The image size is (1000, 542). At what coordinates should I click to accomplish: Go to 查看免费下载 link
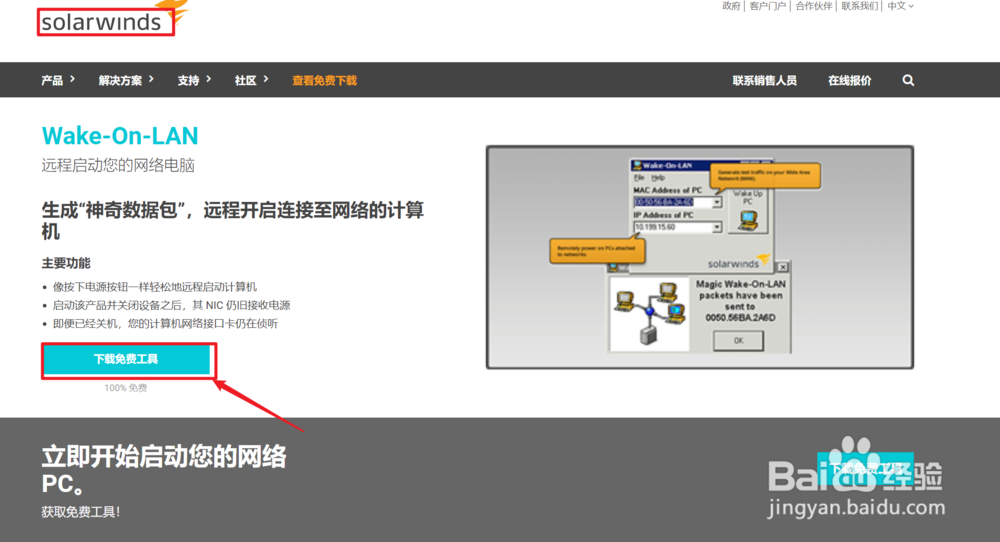click(325, 80)
